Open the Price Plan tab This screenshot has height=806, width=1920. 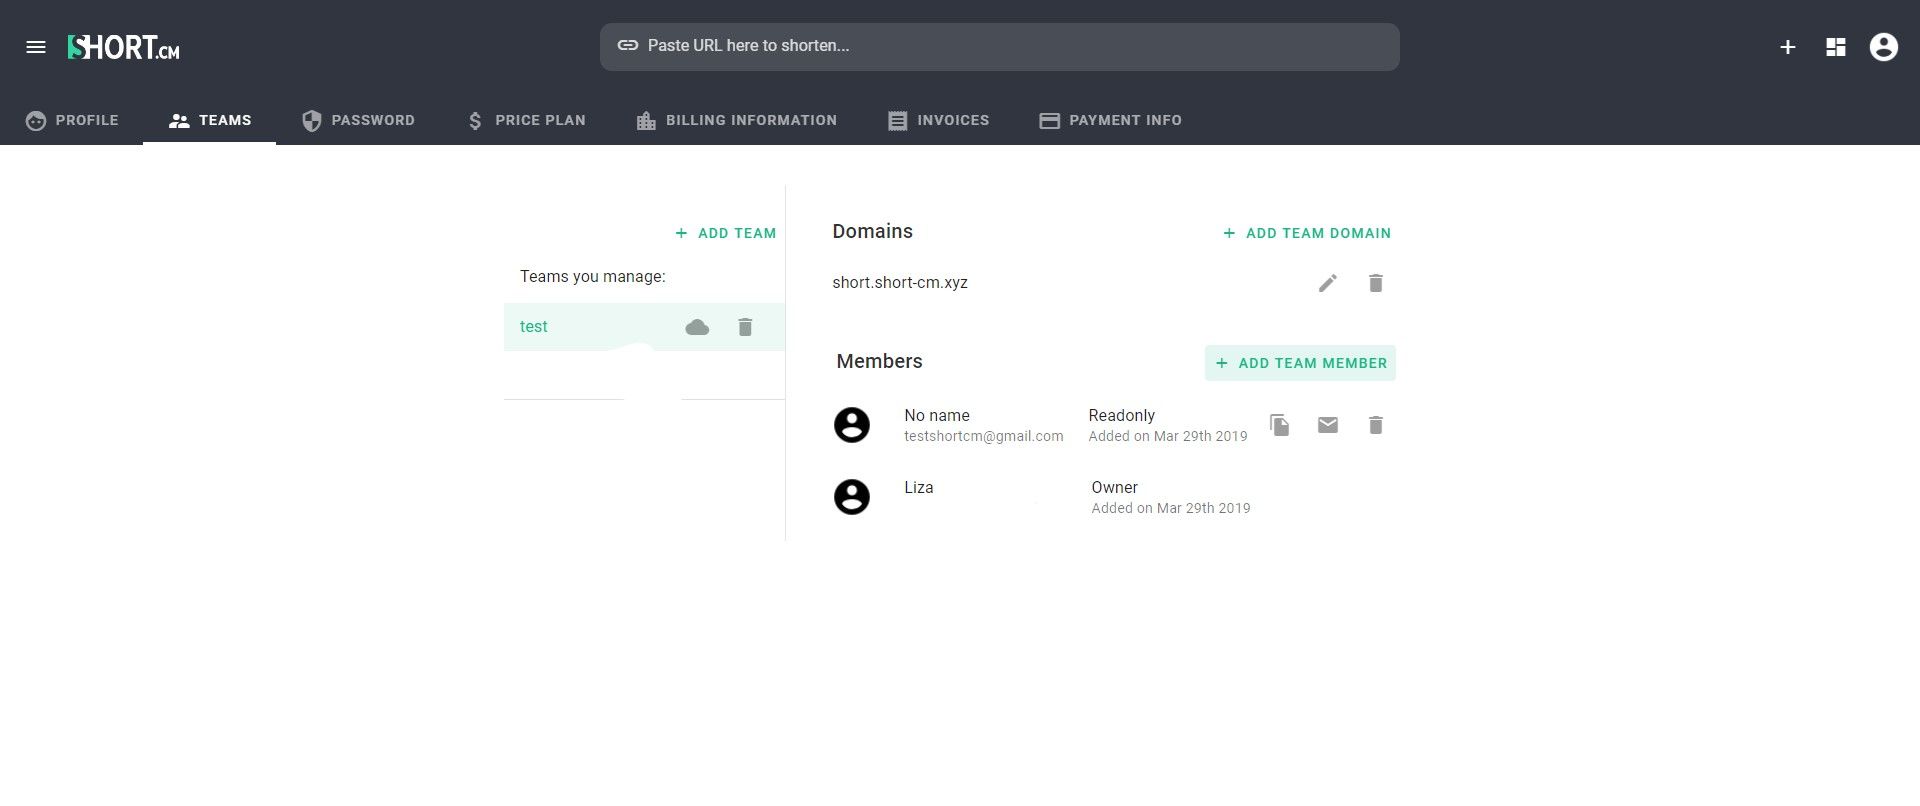click(x=526, y=120)
